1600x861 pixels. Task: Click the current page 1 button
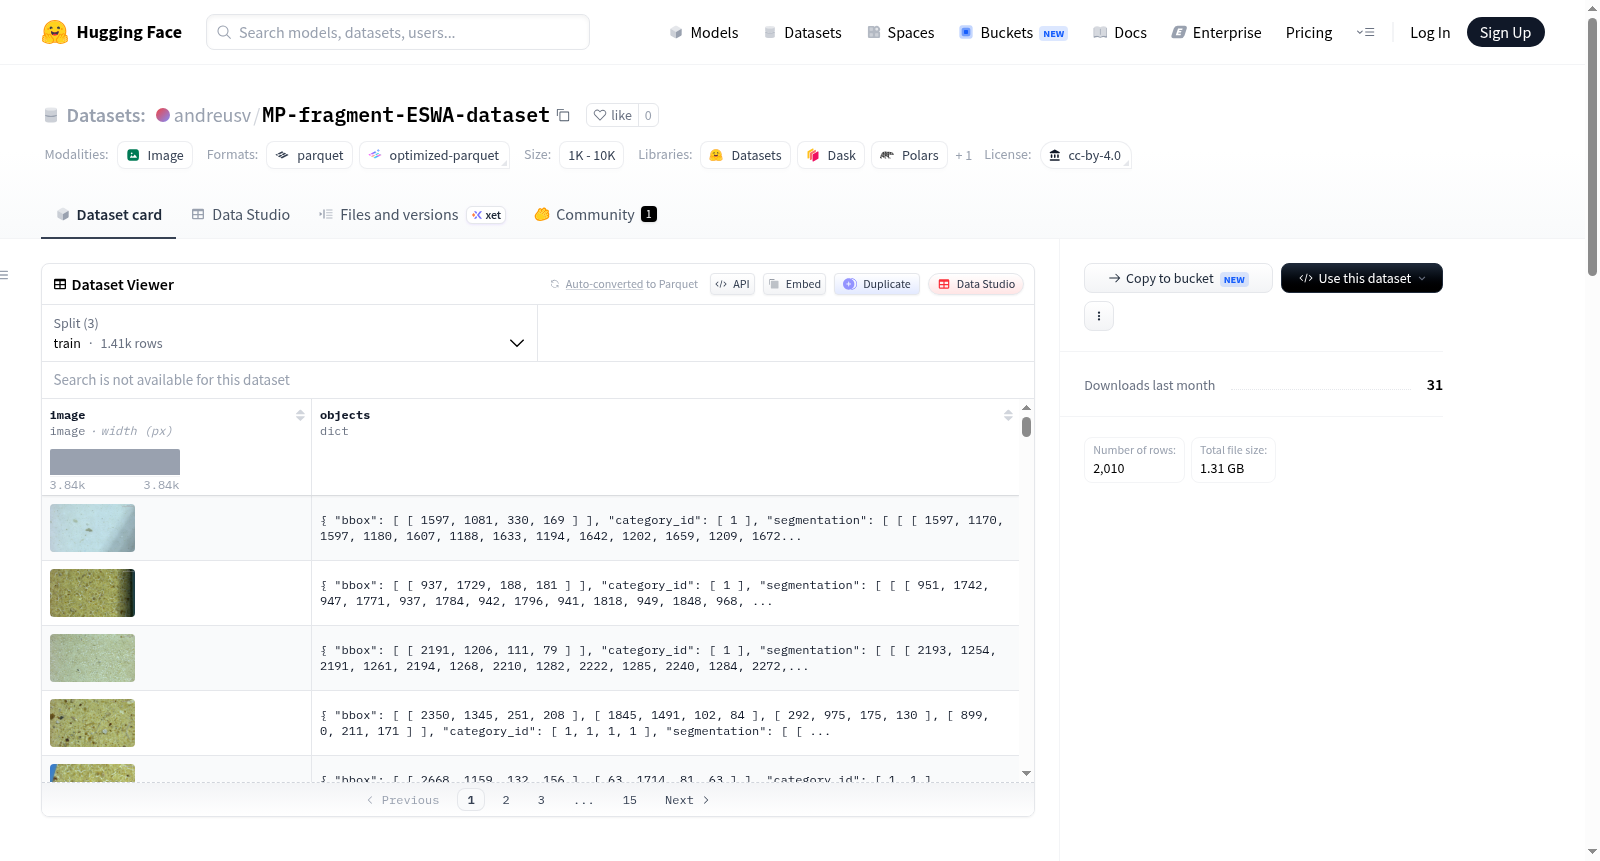click(471, 800)
